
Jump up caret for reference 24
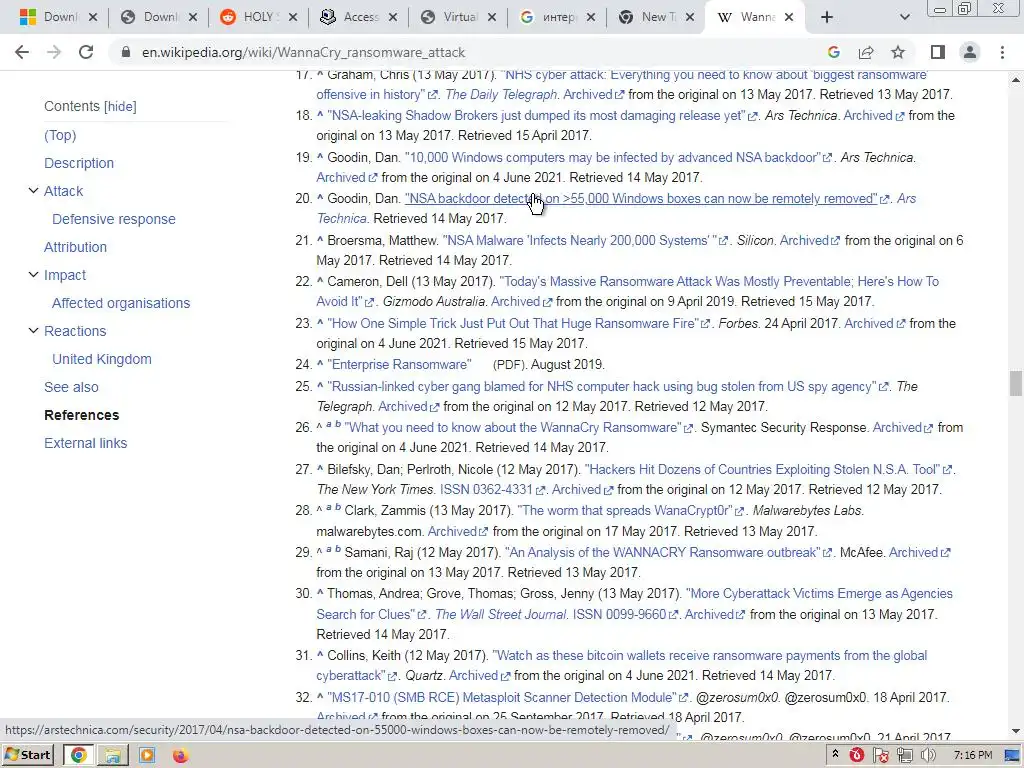[x=320, y=364]
